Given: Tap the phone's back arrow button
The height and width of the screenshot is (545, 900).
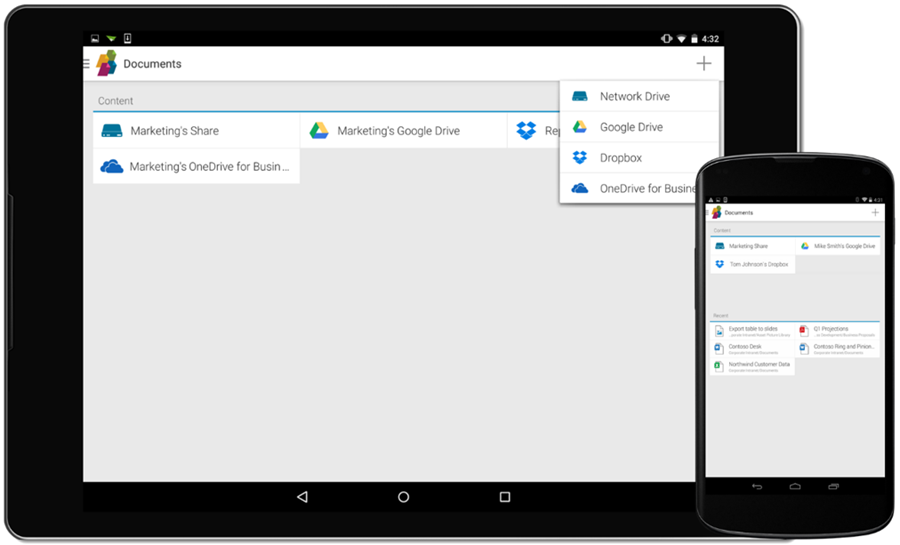Looking at the screenshot, I should 757,487.
